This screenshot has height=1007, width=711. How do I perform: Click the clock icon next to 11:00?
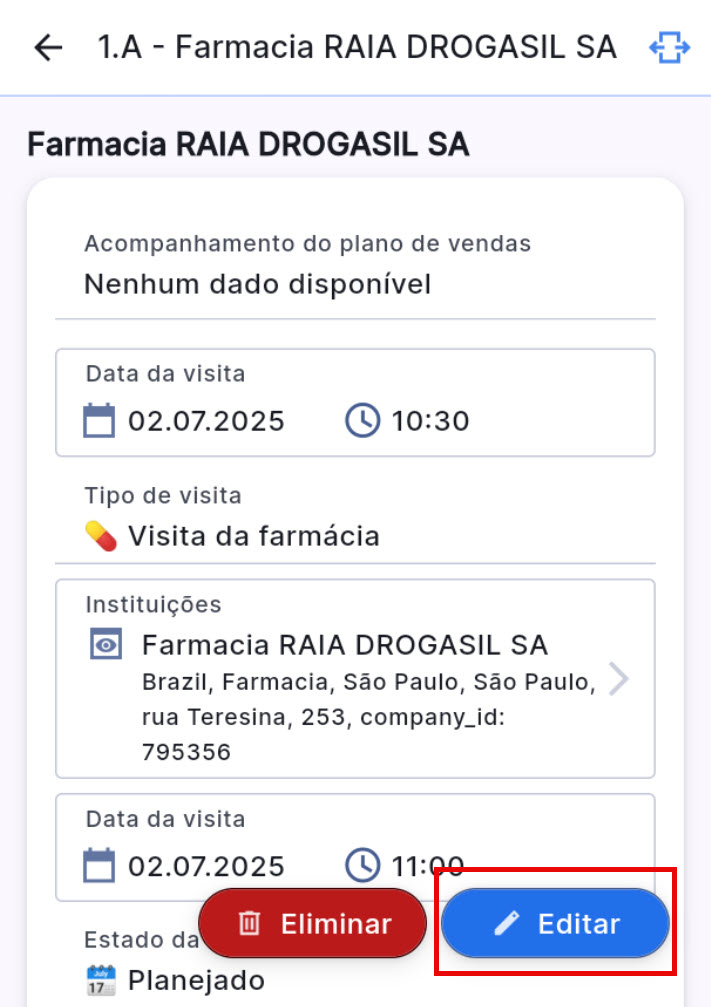[x=362, y=865]
